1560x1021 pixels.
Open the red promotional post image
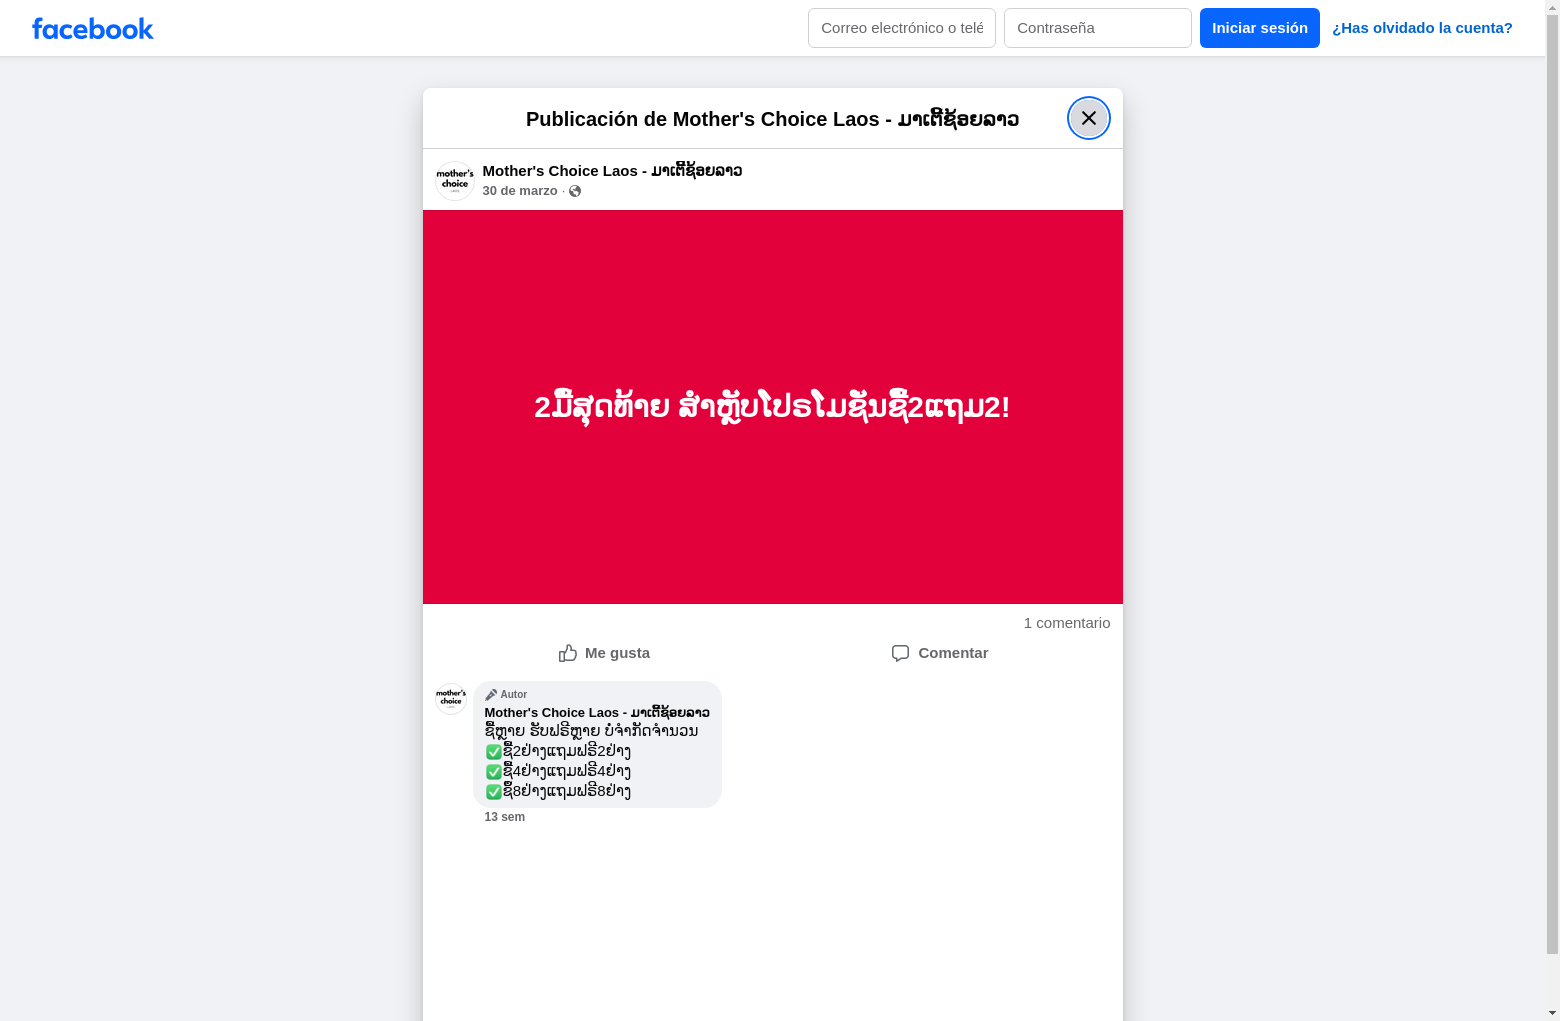click(x=773, y=407)
